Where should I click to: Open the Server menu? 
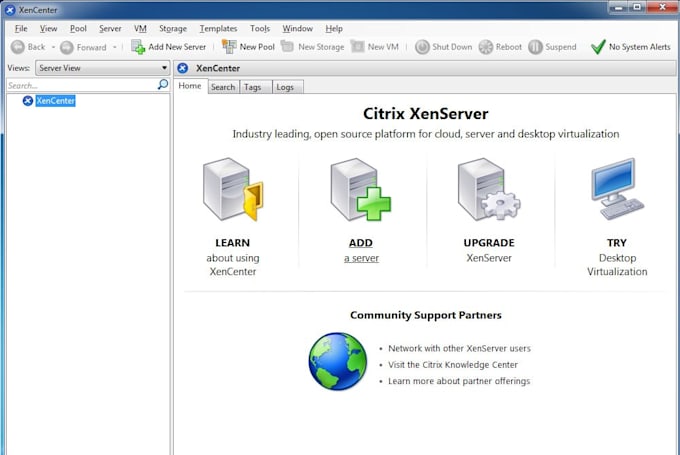110,29
